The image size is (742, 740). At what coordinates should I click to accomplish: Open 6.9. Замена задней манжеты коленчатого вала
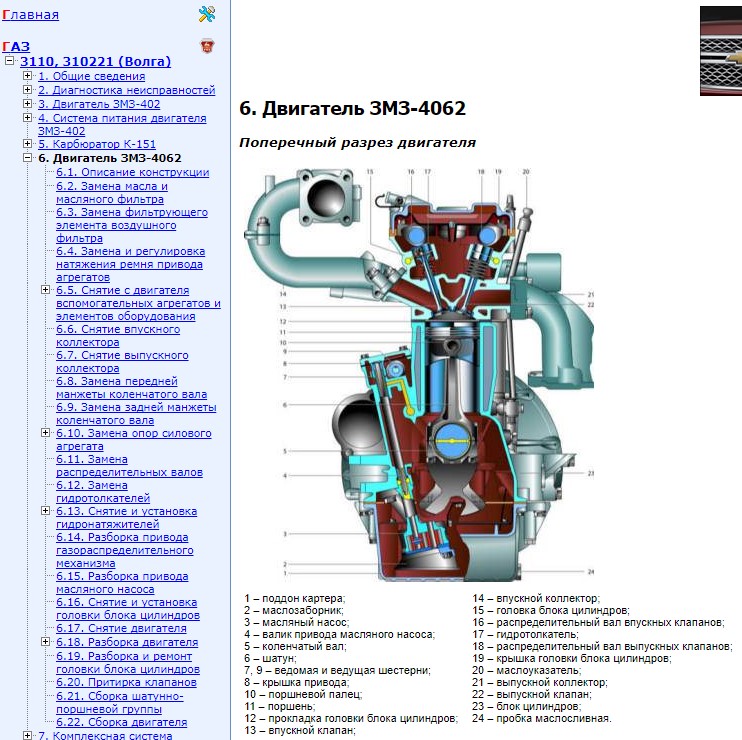136,414
